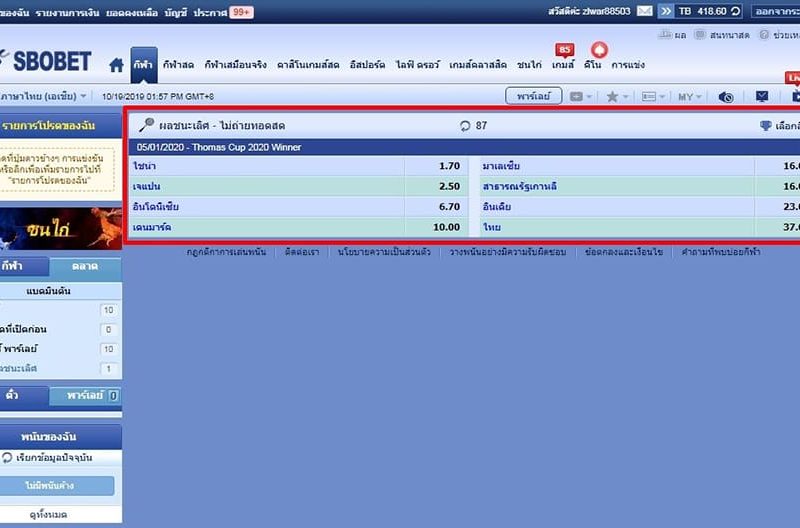Open the coin calculator icon in toolbar
Viewport: 800px width, 528px height.
pyautogui.click(x=726, y=96)
